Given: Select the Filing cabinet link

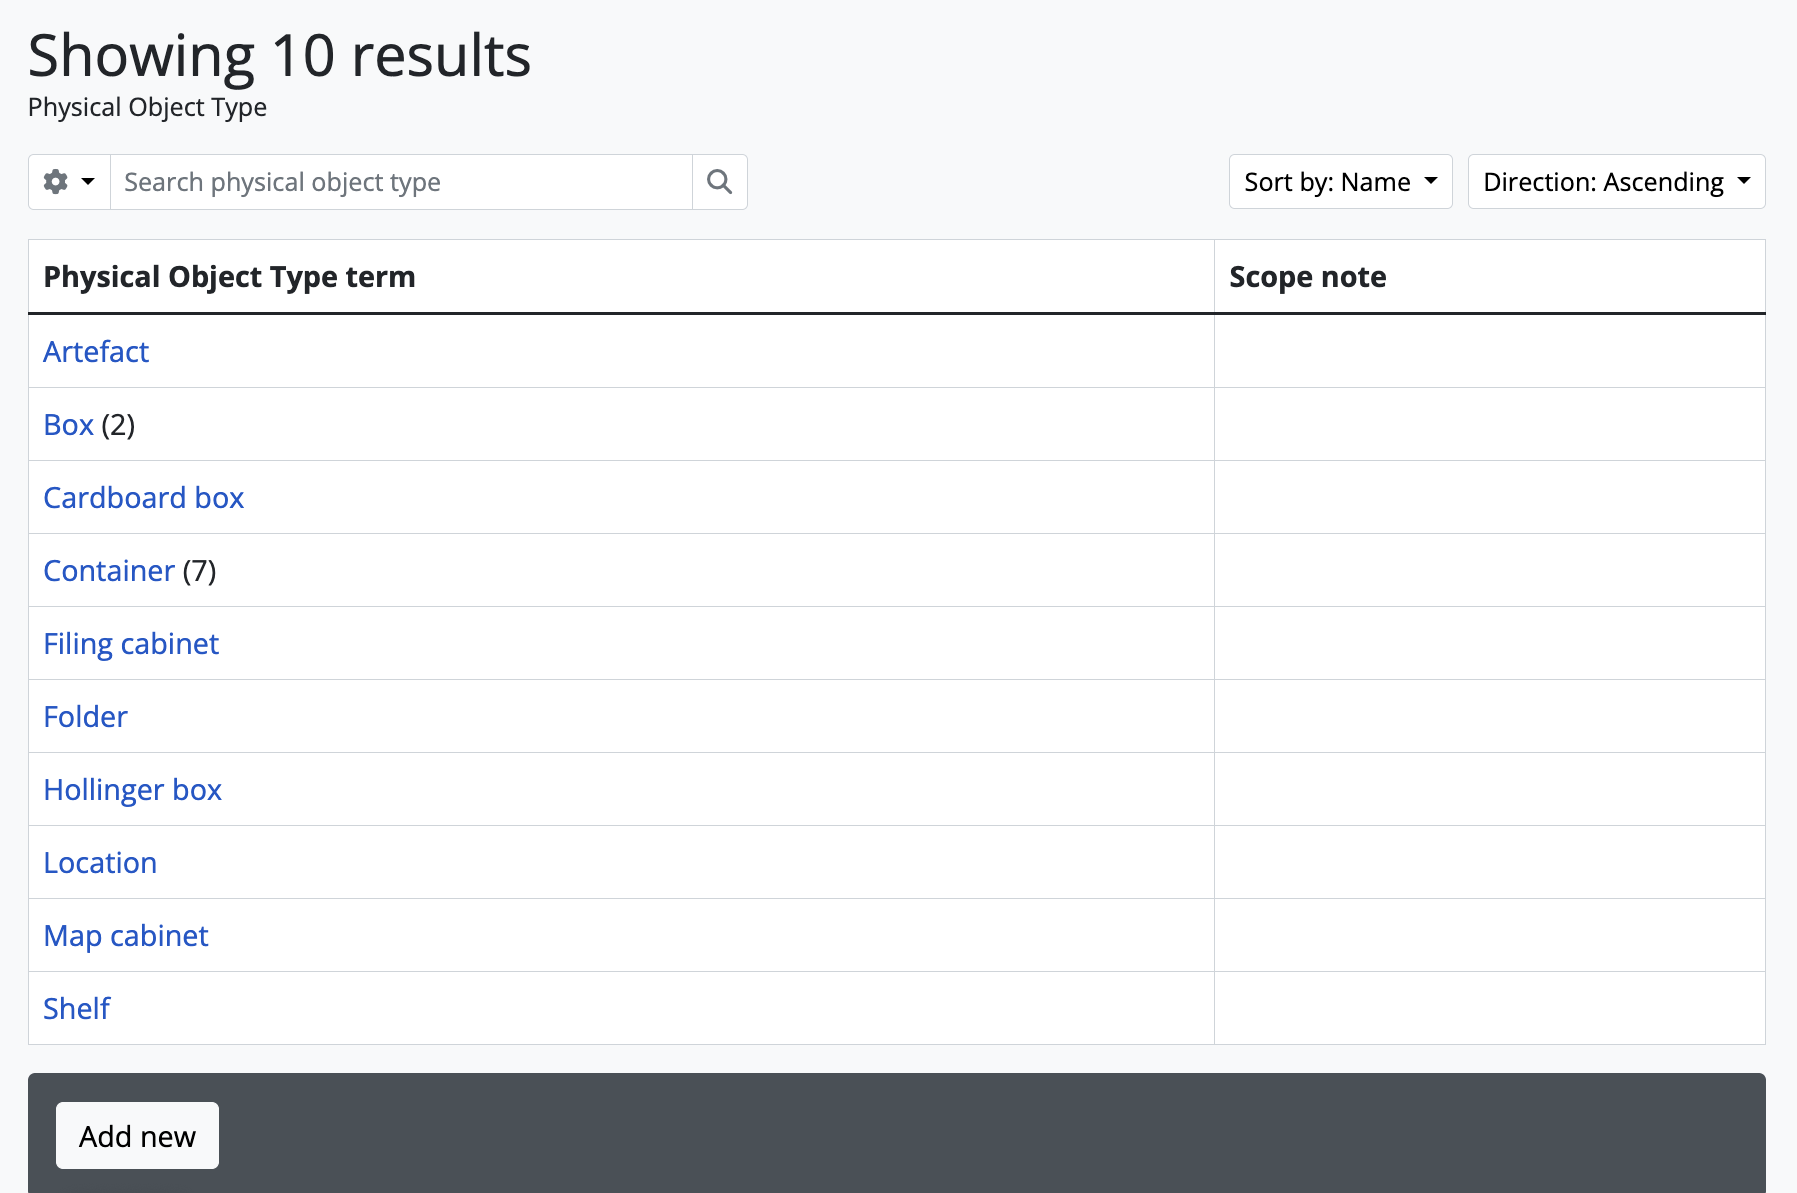Looking at the screenshot, I should click(131, 644).
